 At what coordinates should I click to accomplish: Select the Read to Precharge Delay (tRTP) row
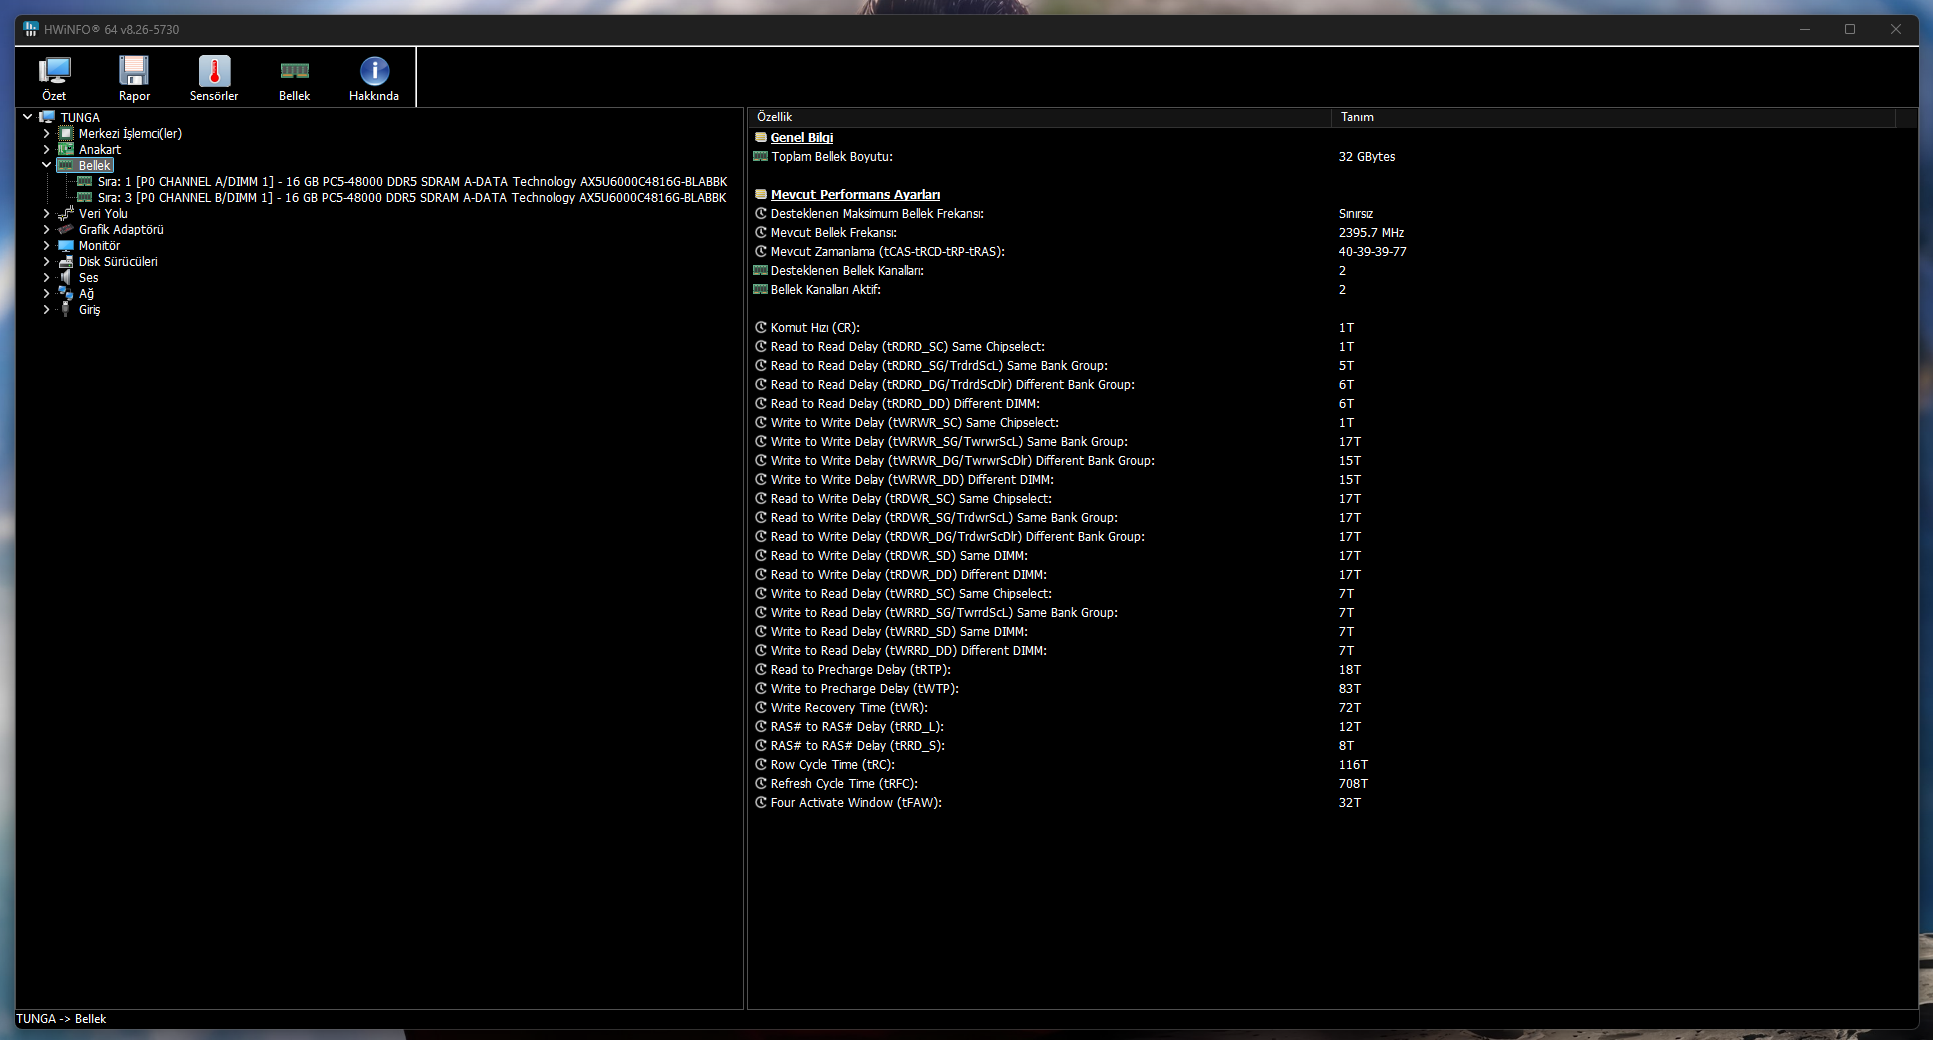1330,669
